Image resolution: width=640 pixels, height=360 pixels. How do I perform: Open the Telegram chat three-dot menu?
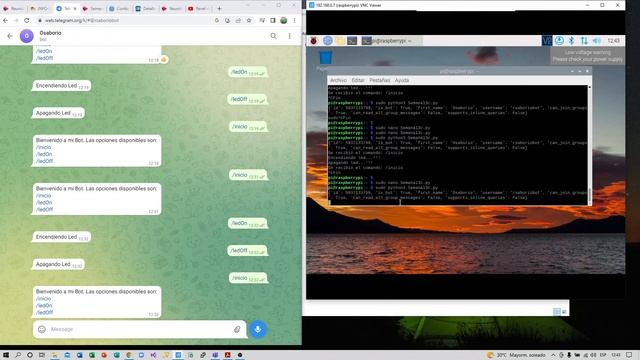point(289,36)
